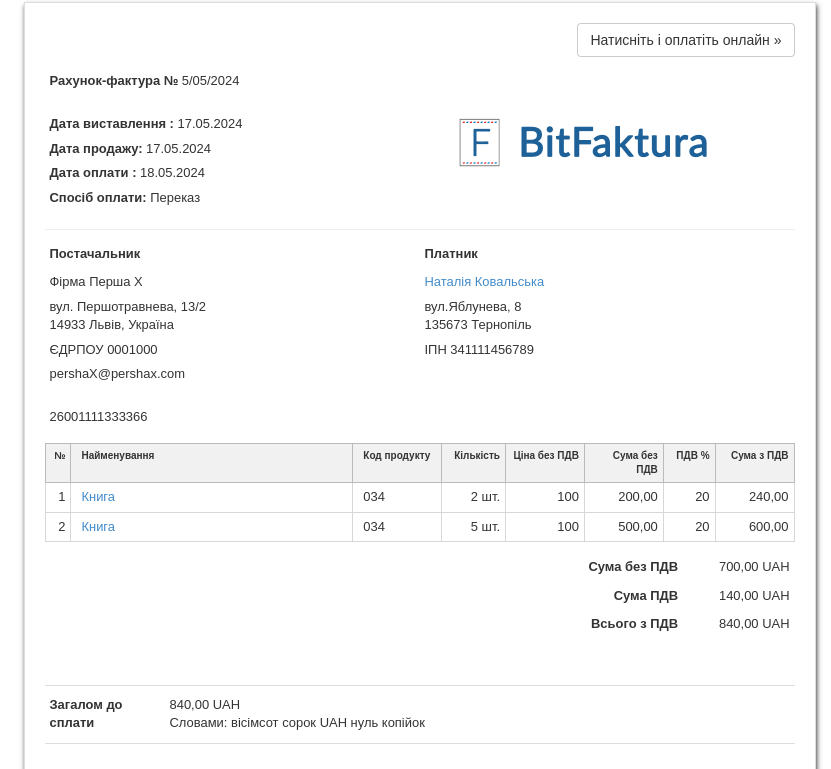The width and height of the screenshot is (831, 769).
Task: Click the BitFaktura F logo icon
Action: coord(479,143)
